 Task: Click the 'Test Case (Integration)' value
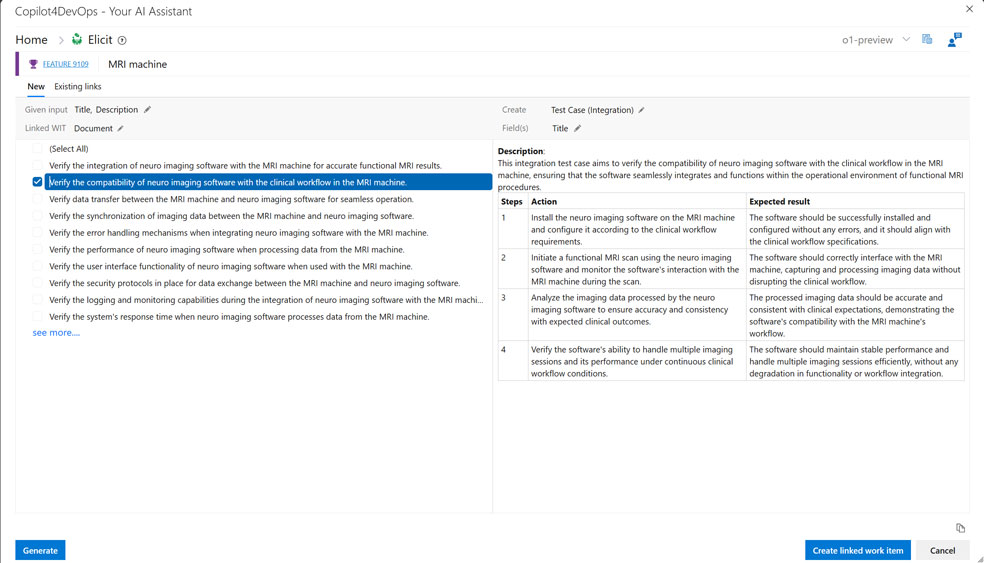click(x=592, y=110)
